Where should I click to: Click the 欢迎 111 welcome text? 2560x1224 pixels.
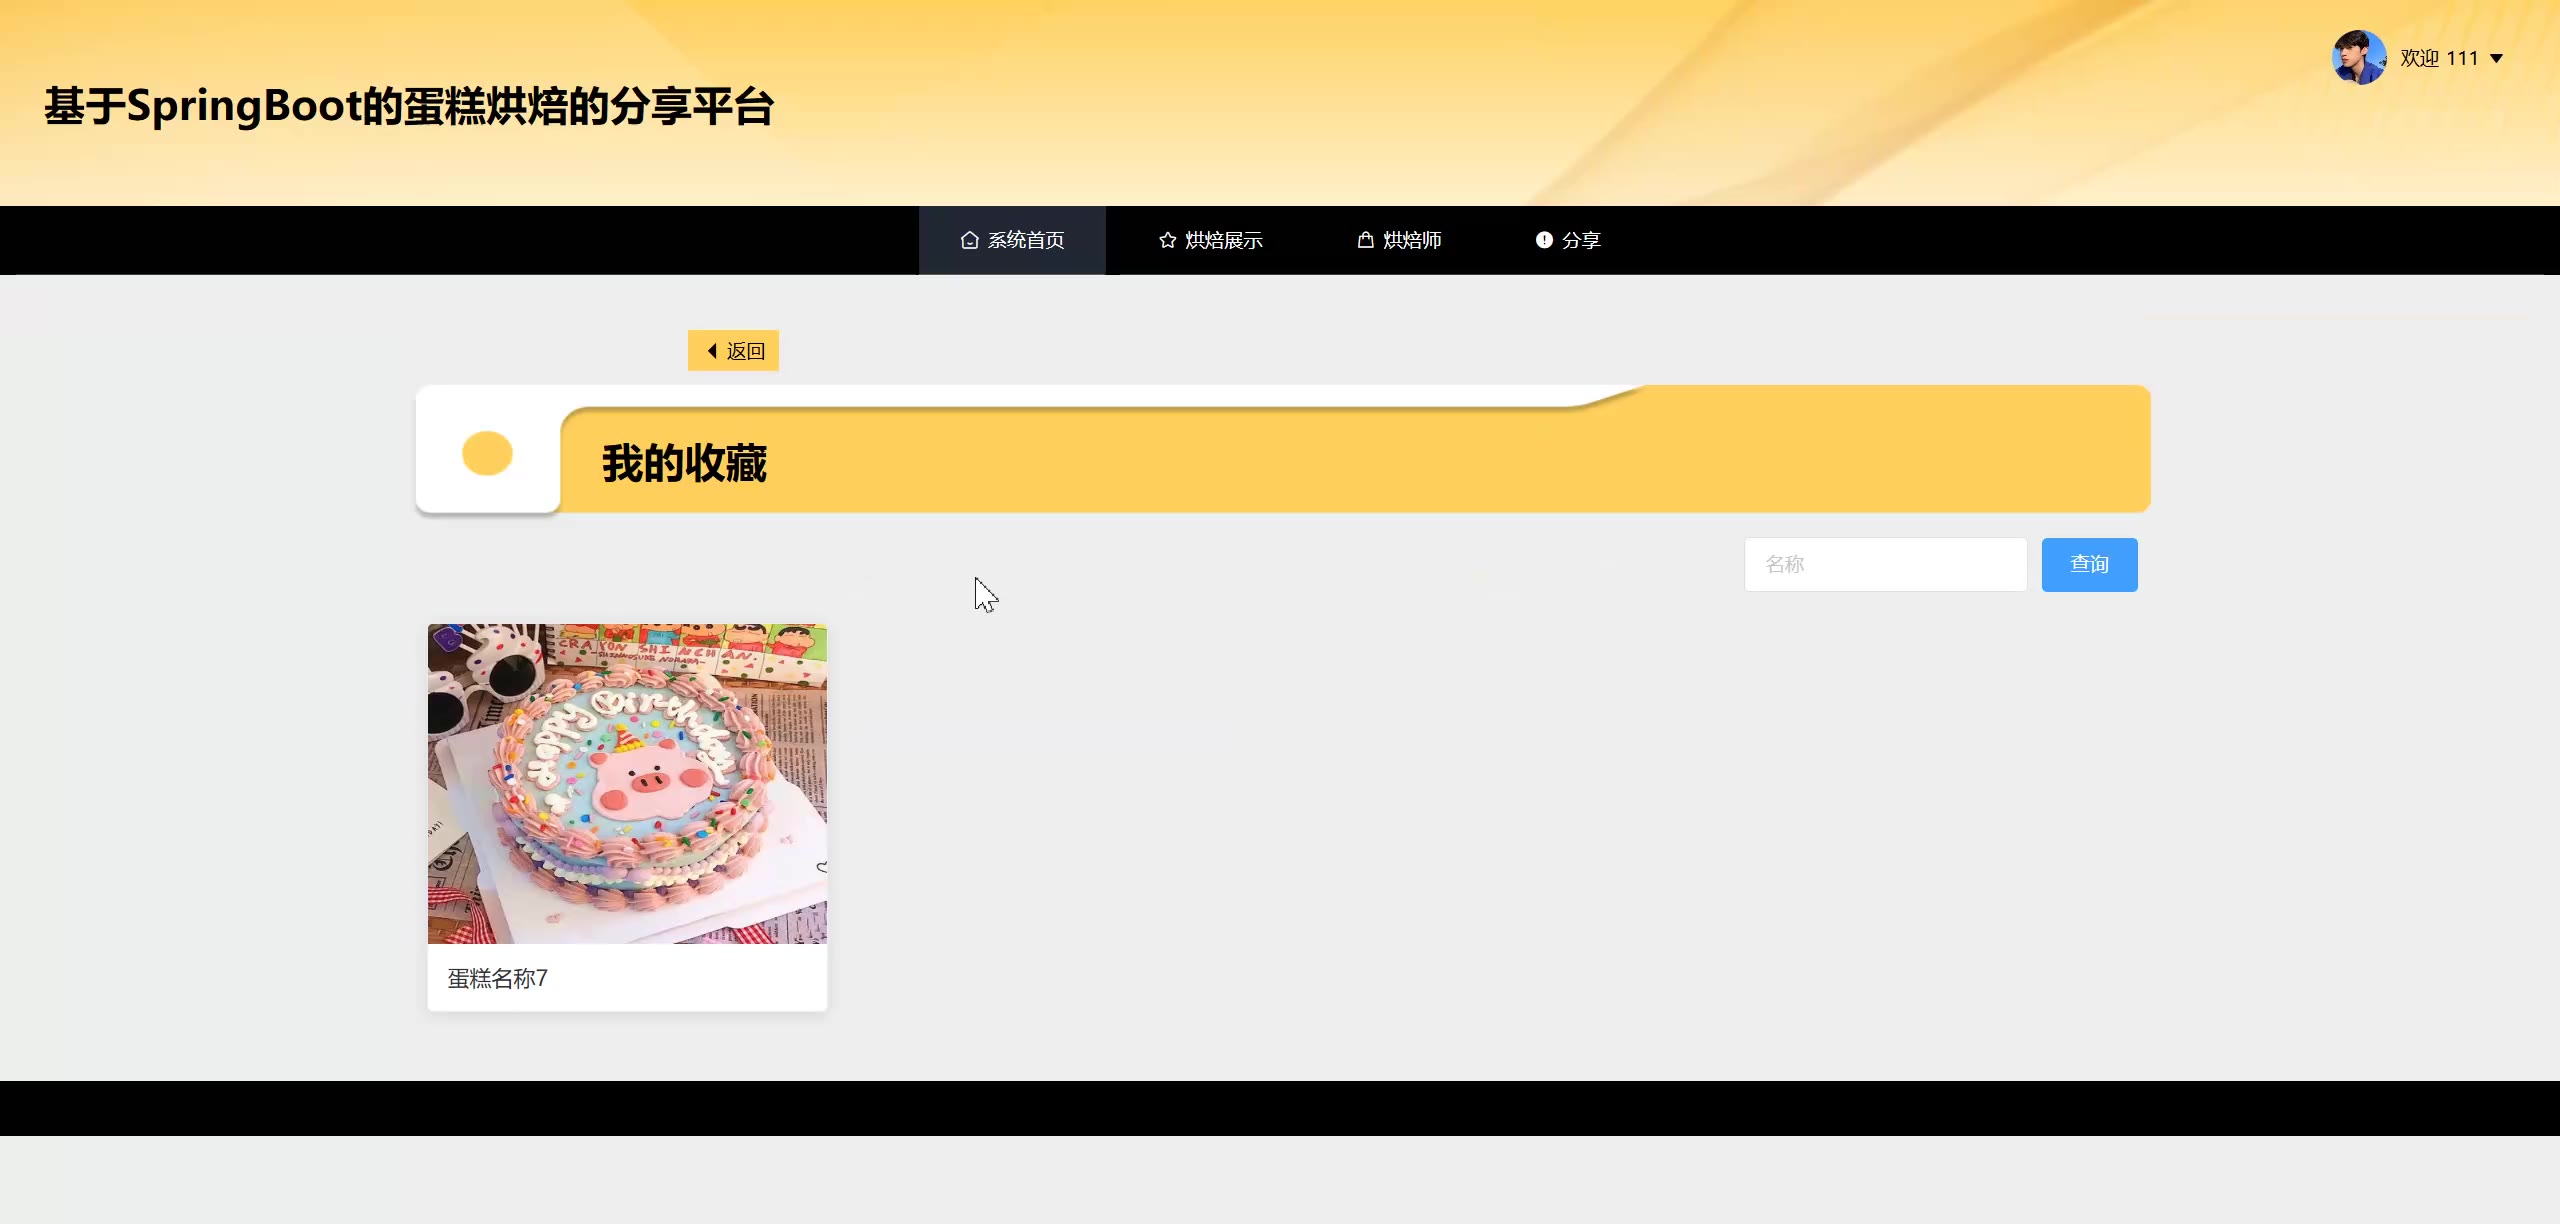coord(2438,59)
